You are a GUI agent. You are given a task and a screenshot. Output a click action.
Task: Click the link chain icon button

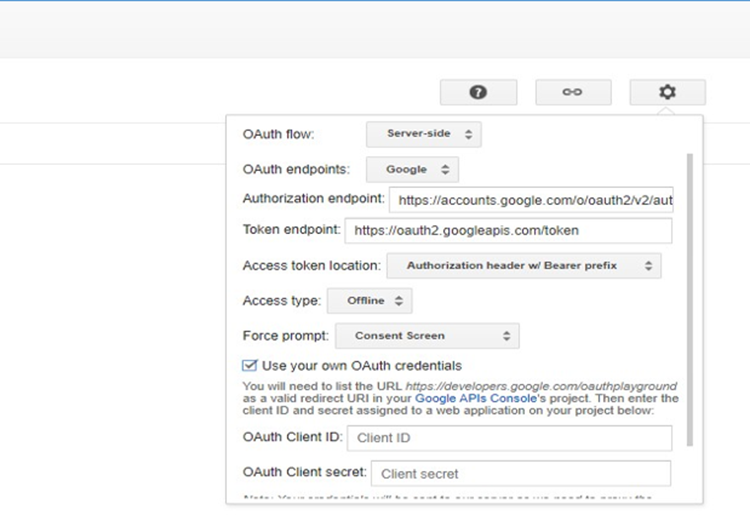click(572, 92)
